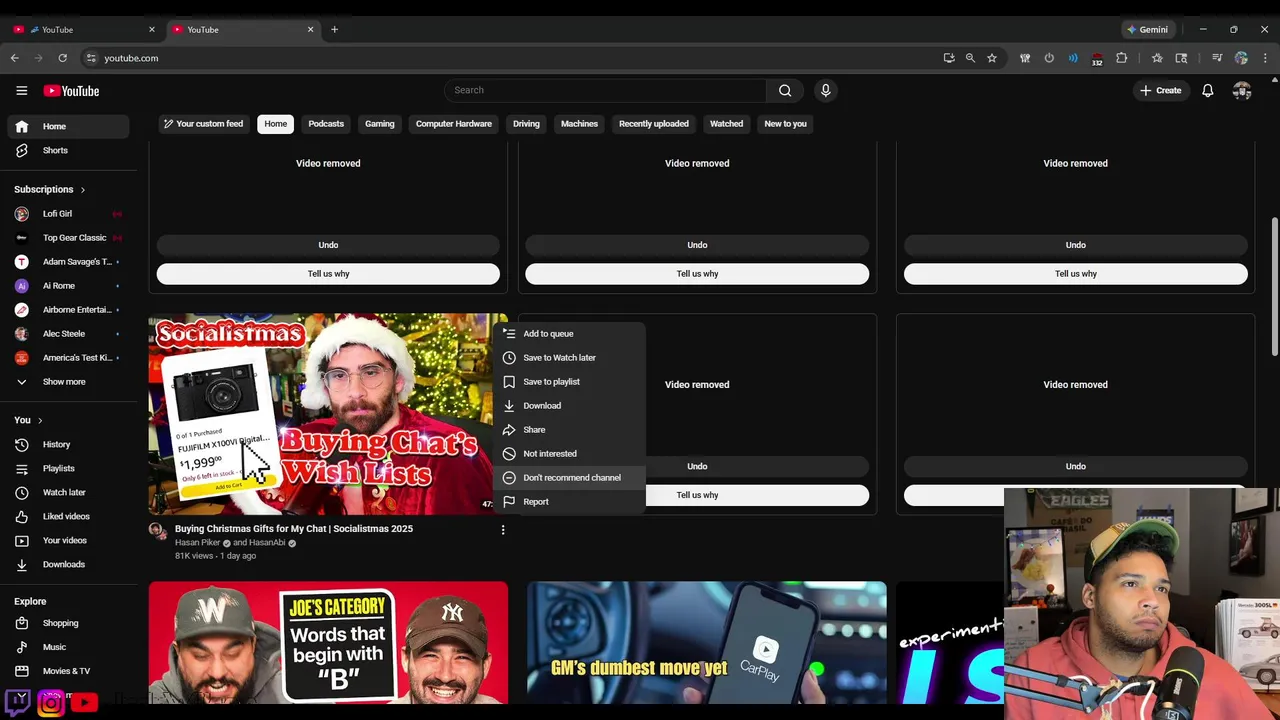Select Not interested option
The width and height of the screenshot is (1280, 720).
point(569,454)
